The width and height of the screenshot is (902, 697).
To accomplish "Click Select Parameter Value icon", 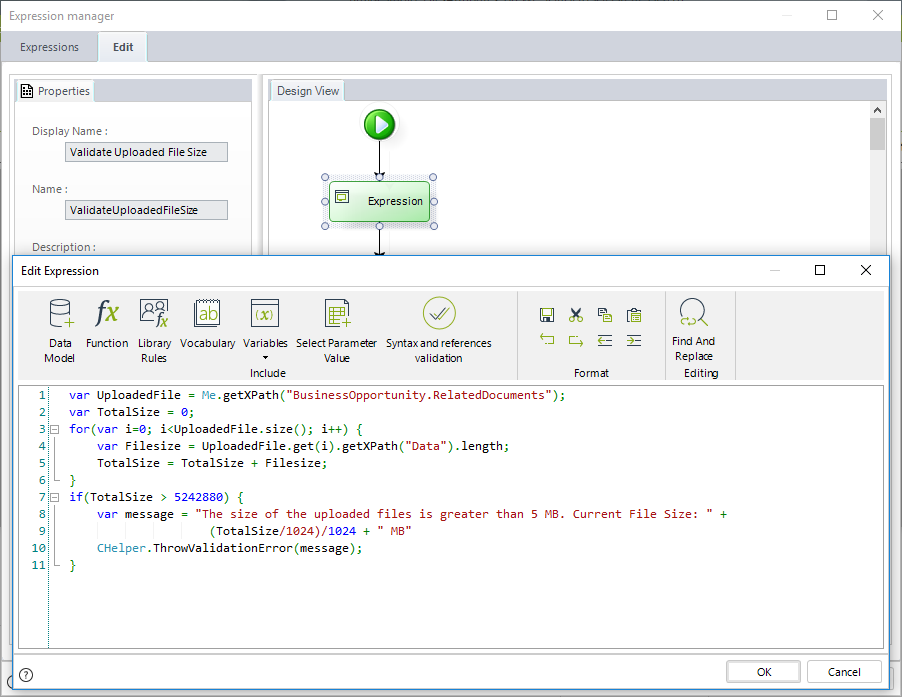I will pyautogui.click(x=337, y=315).
